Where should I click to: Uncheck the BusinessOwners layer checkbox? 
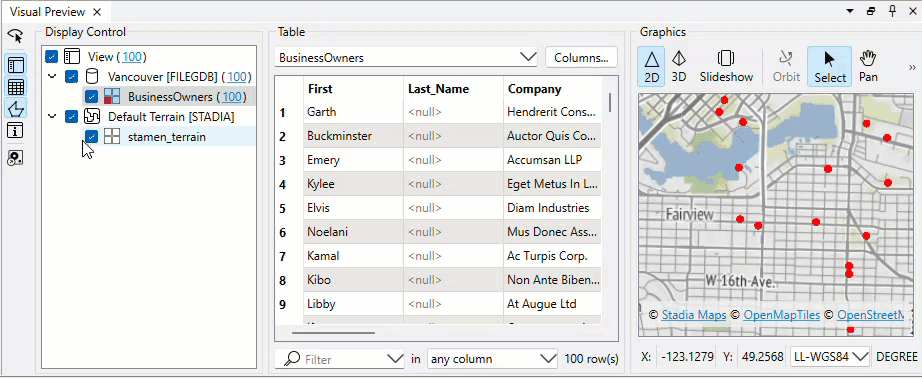tap(92, 96)
